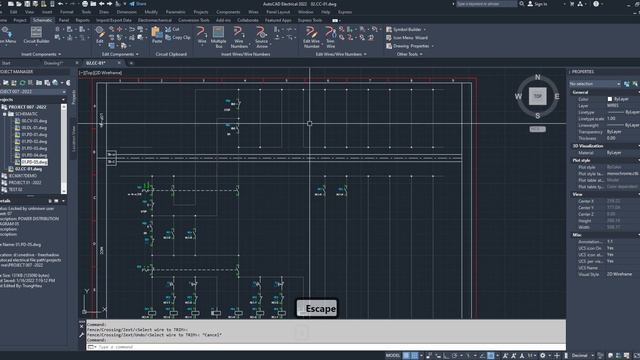
Task: Click the Cut circuit button
Action: [x=172, y=29]
